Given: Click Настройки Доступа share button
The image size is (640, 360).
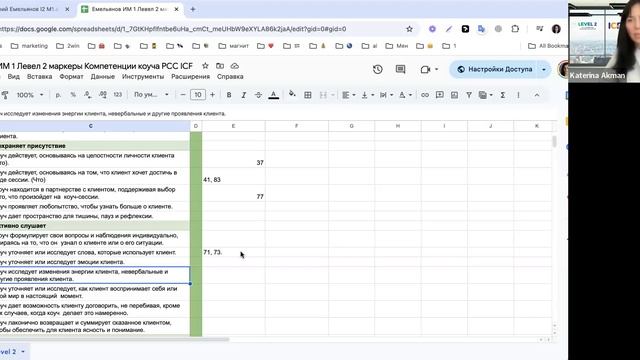Looking at the screenshot, I should [x=494, y=69].
